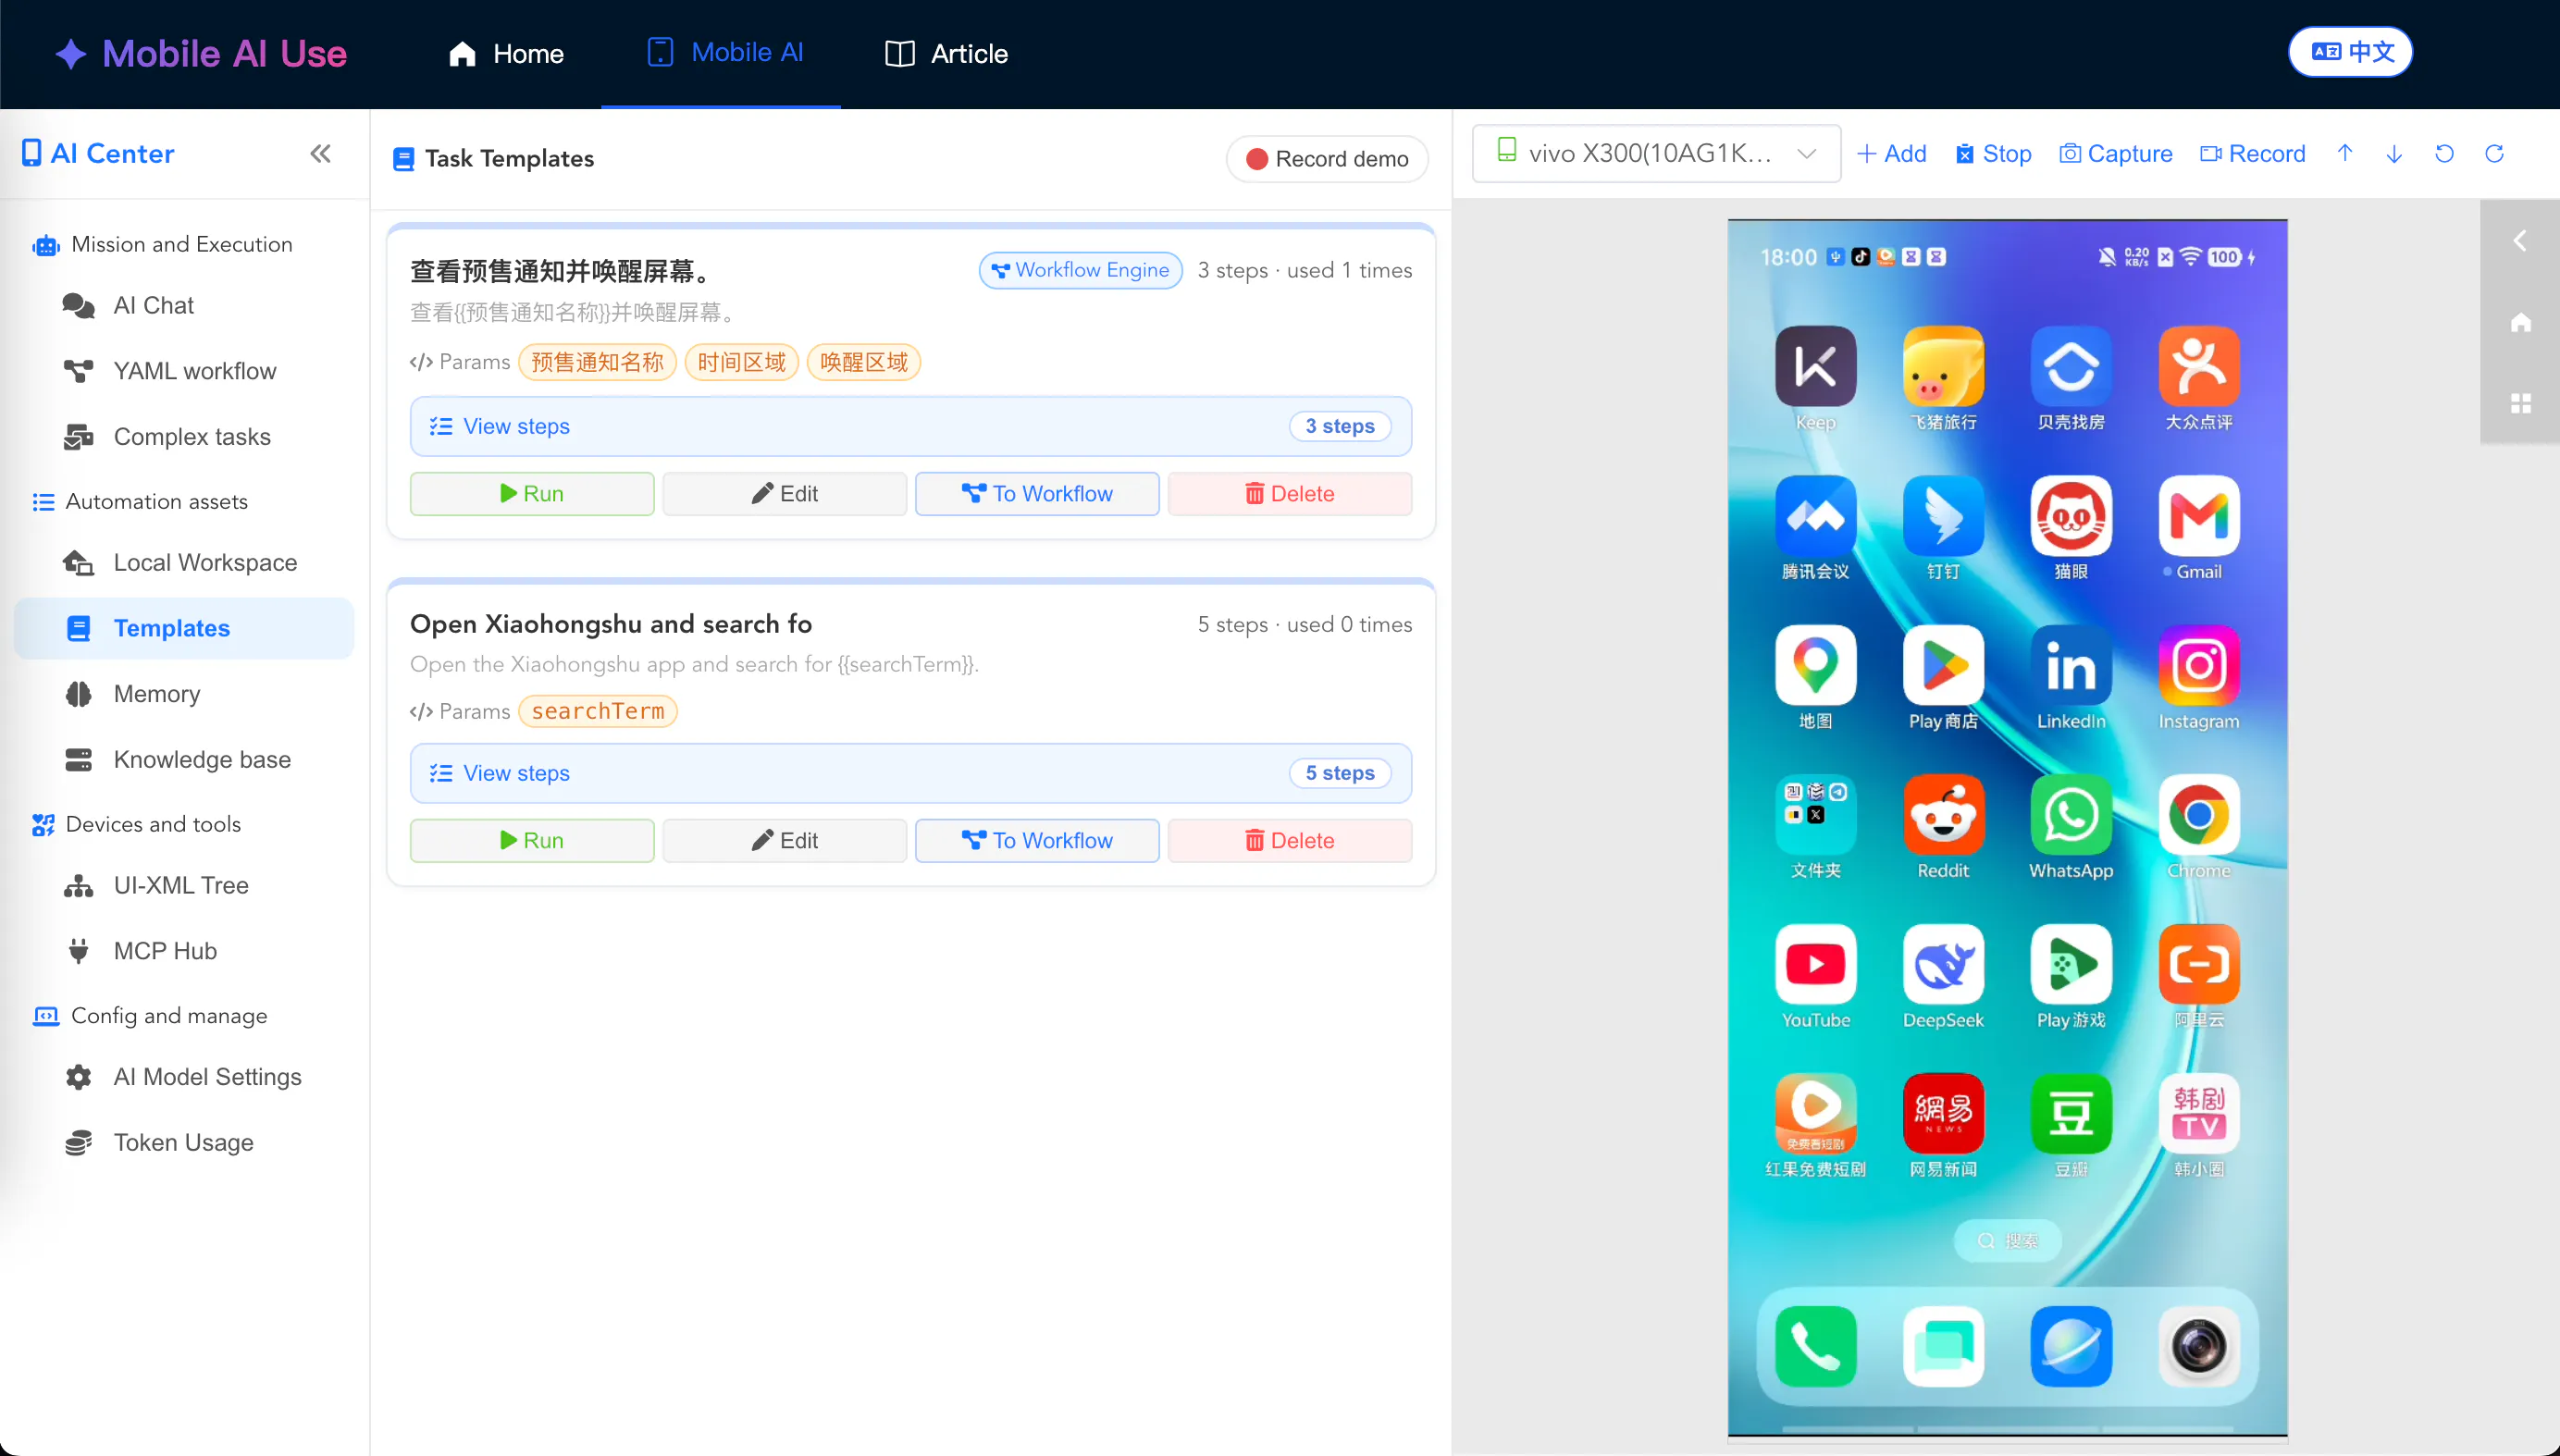This screenshot has width=2560, height=1456.
Task: Tap the device app grid icon
Action: (x=2520, y=404)
